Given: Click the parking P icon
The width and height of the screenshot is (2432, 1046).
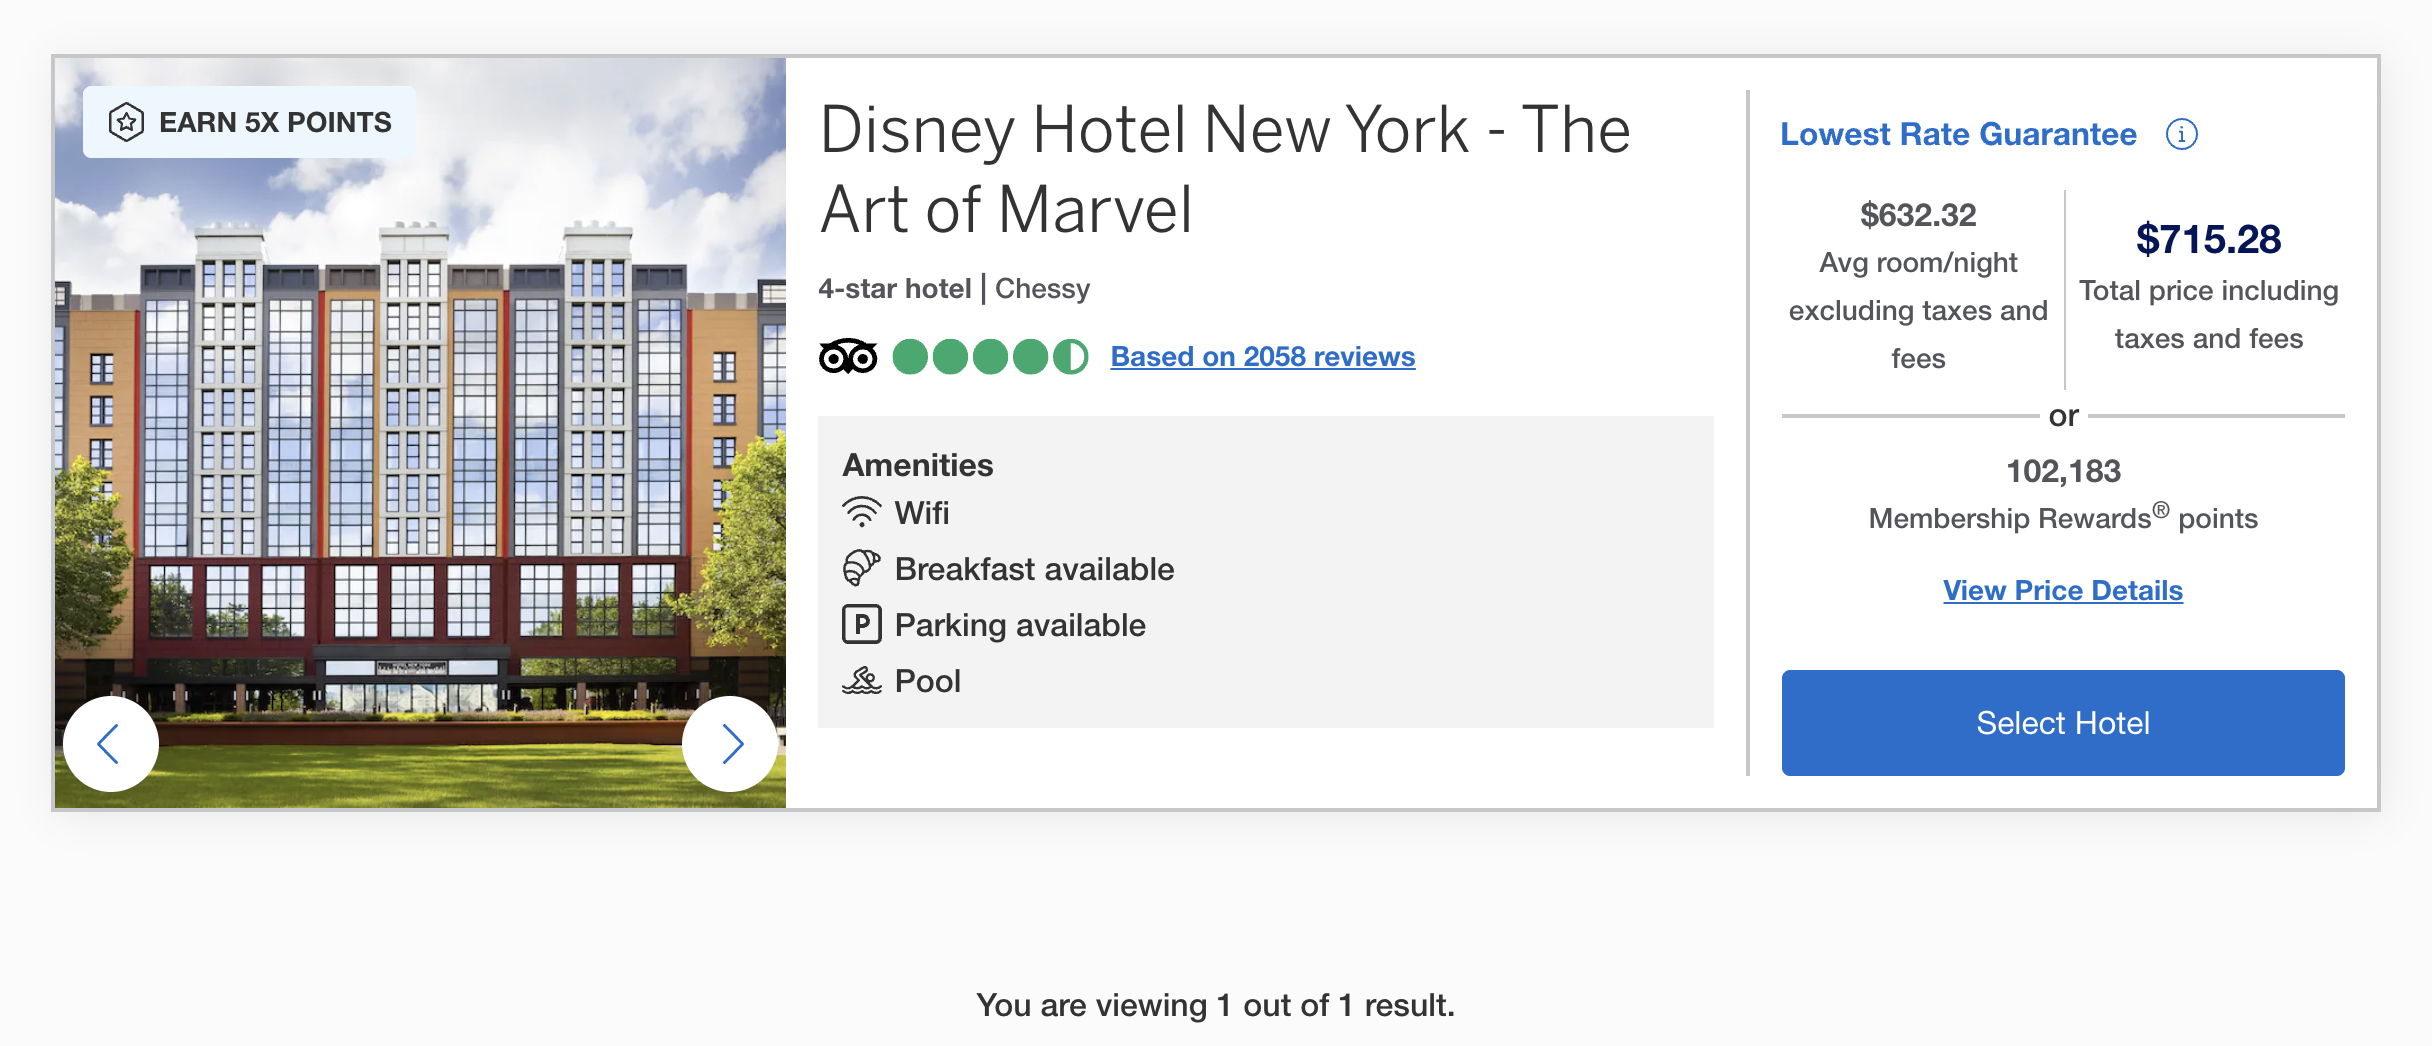Looking at the screenshot, I should click(x=861, y=624).
